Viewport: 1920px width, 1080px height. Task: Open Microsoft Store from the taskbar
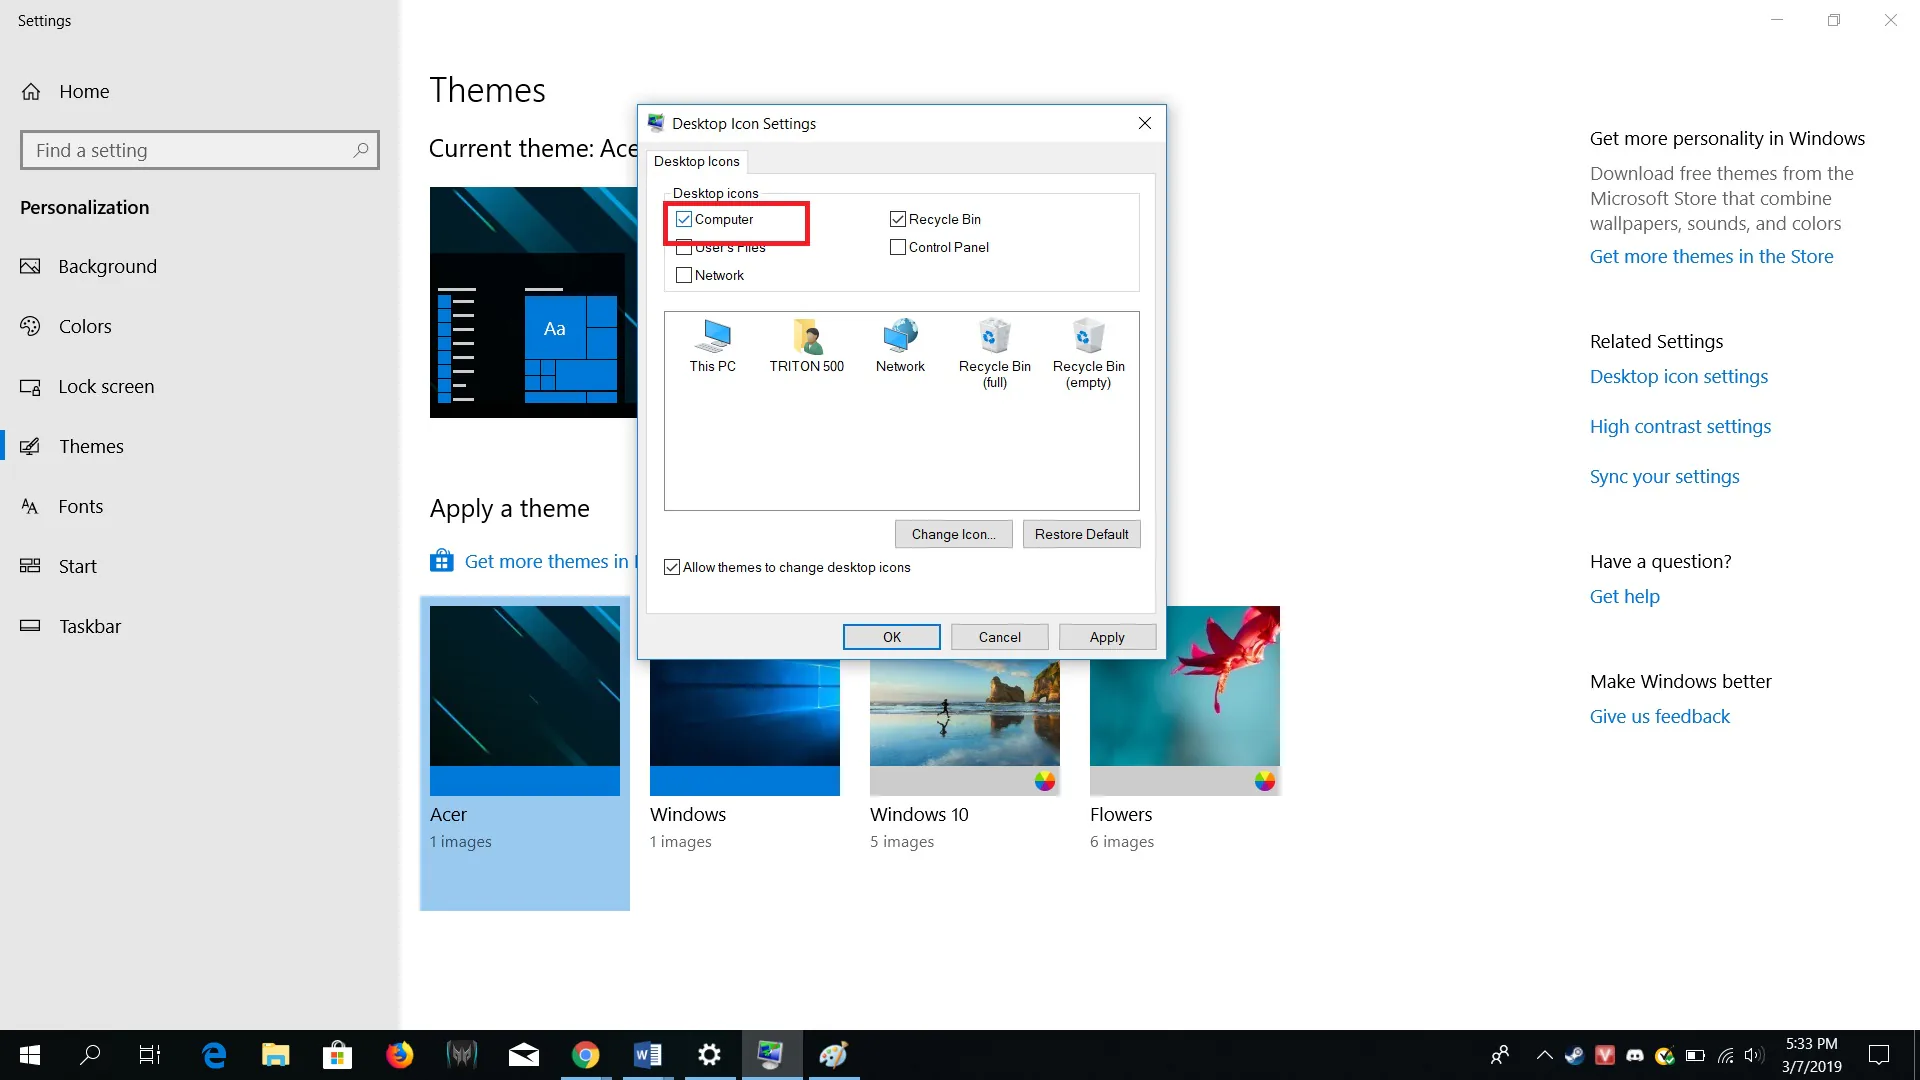[338, 1055]
